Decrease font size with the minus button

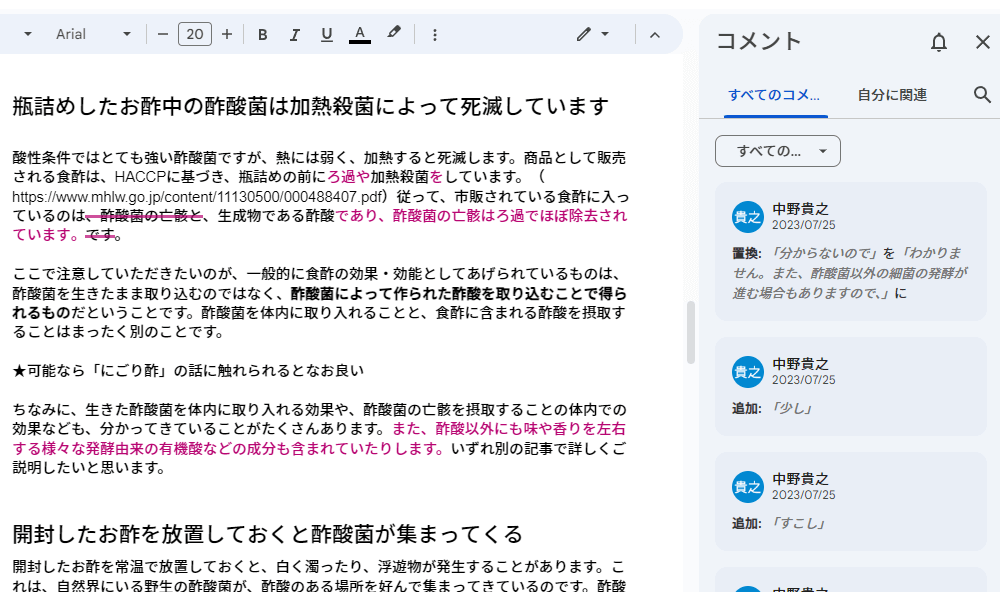click(x=163, y=33)
